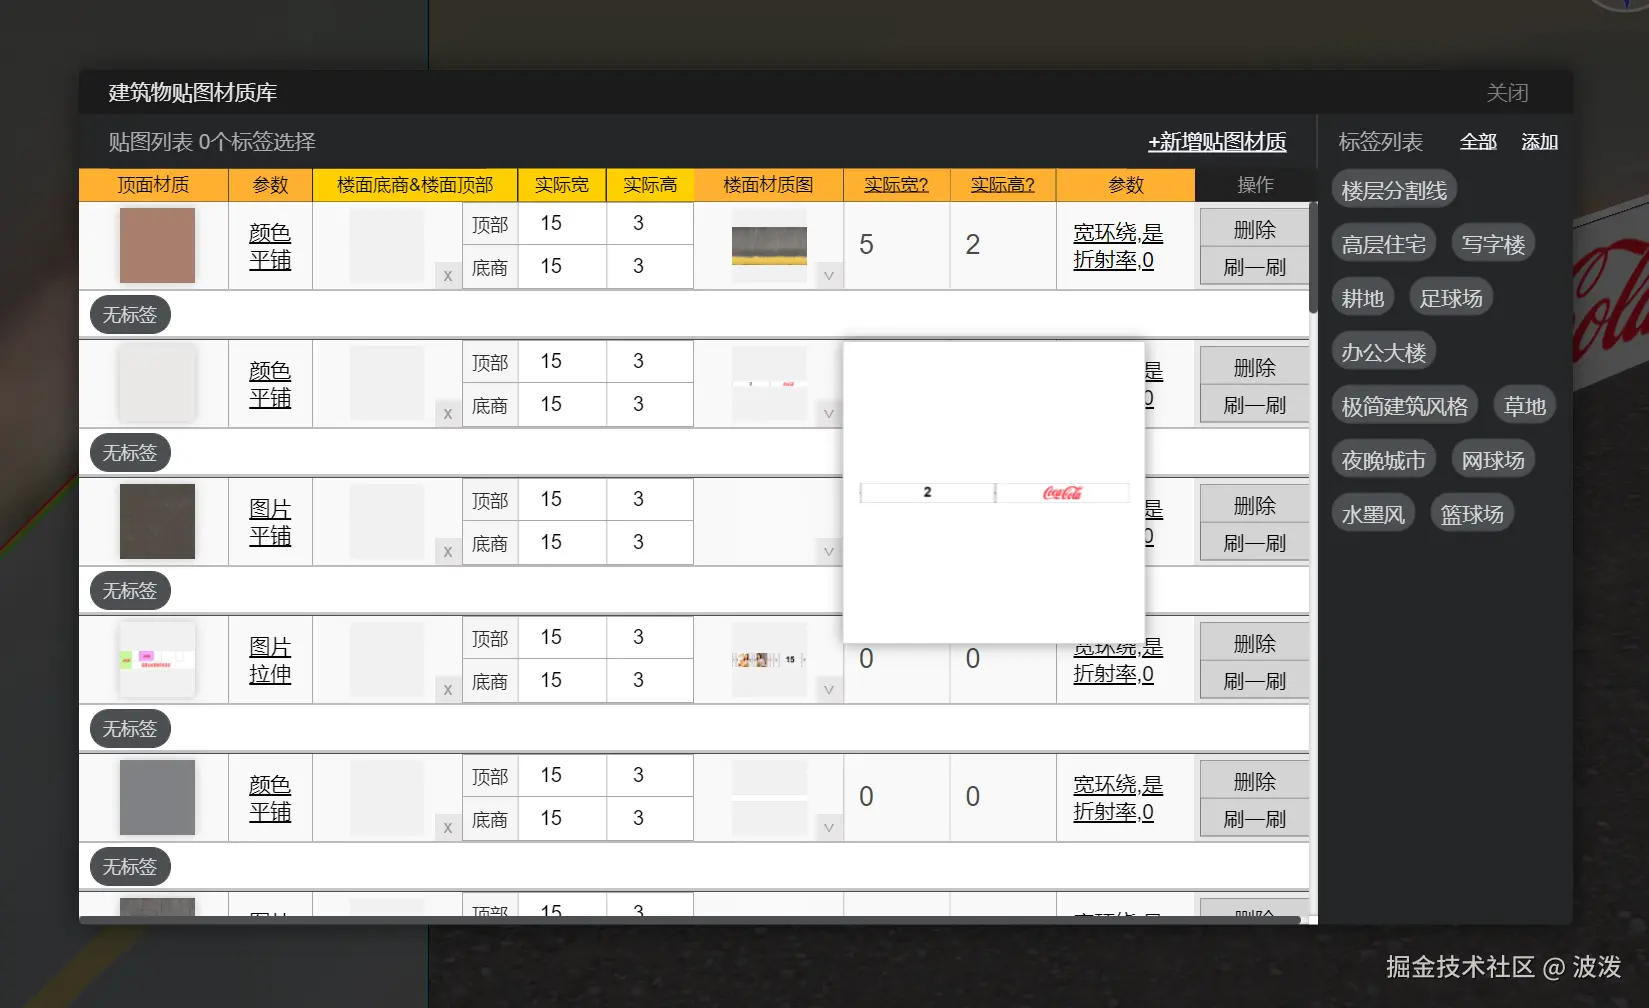Pick the gray top material color swatch in fifth row
1649x1008 pixels.
pos(157,798)
